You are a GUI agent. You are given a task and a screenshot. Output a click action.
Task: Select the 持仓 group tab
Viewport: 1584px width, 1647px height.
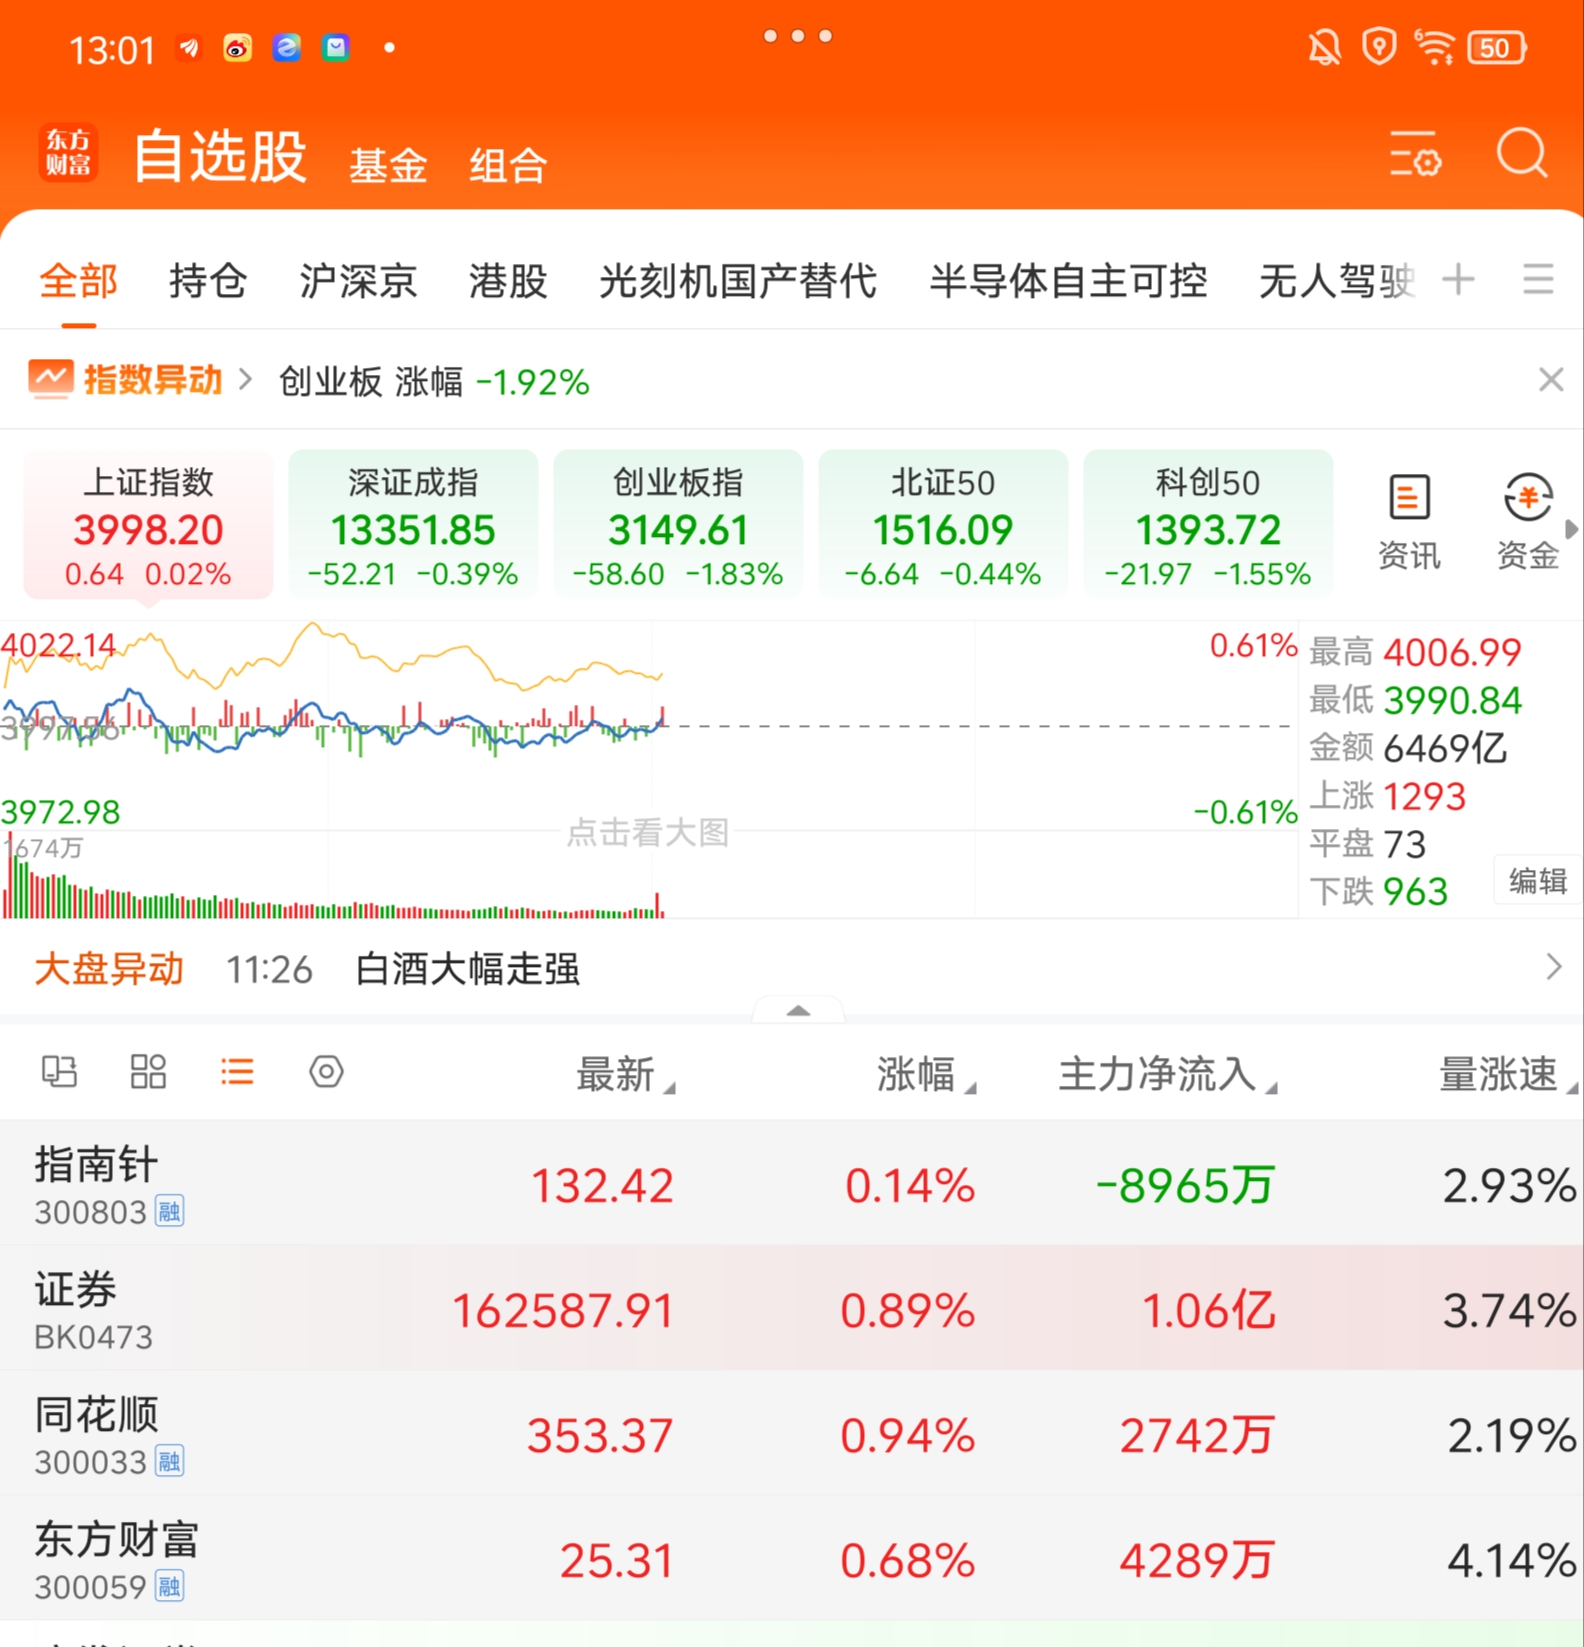point(208,281)
